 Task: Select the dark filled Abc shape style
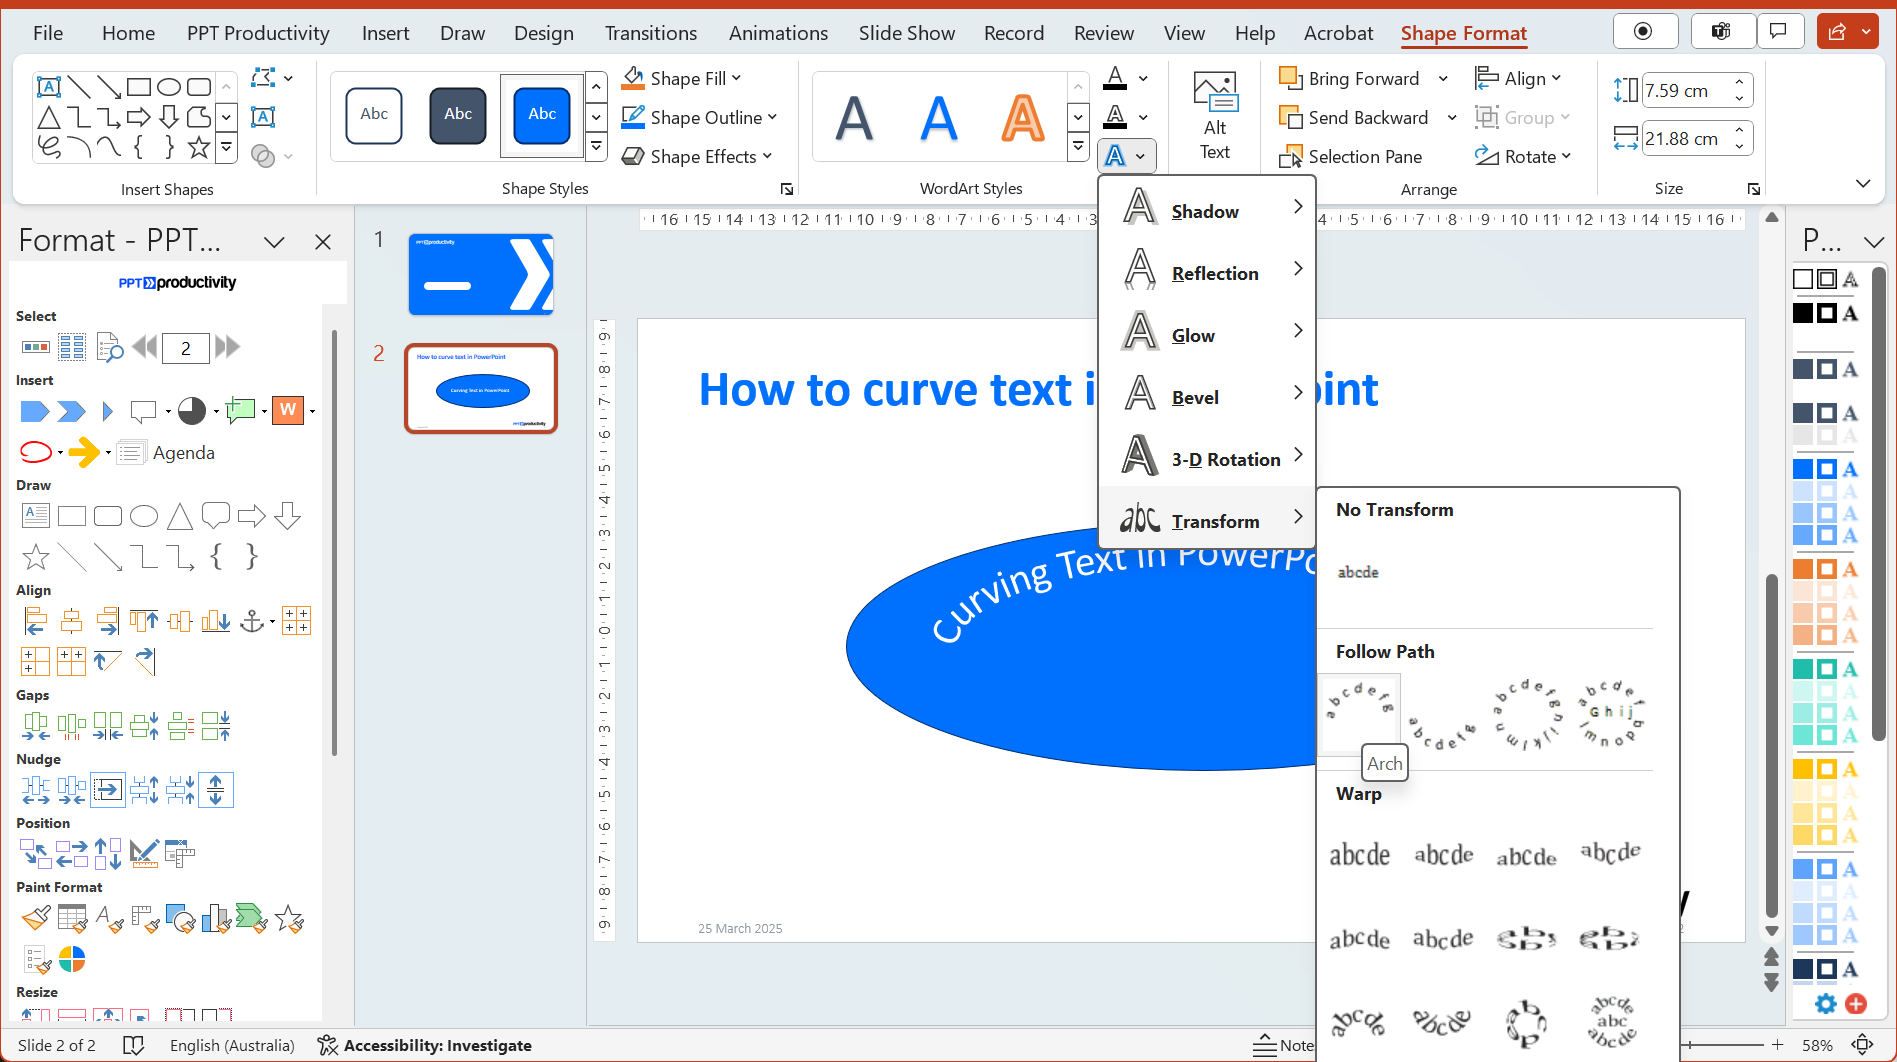coord(458,114)
